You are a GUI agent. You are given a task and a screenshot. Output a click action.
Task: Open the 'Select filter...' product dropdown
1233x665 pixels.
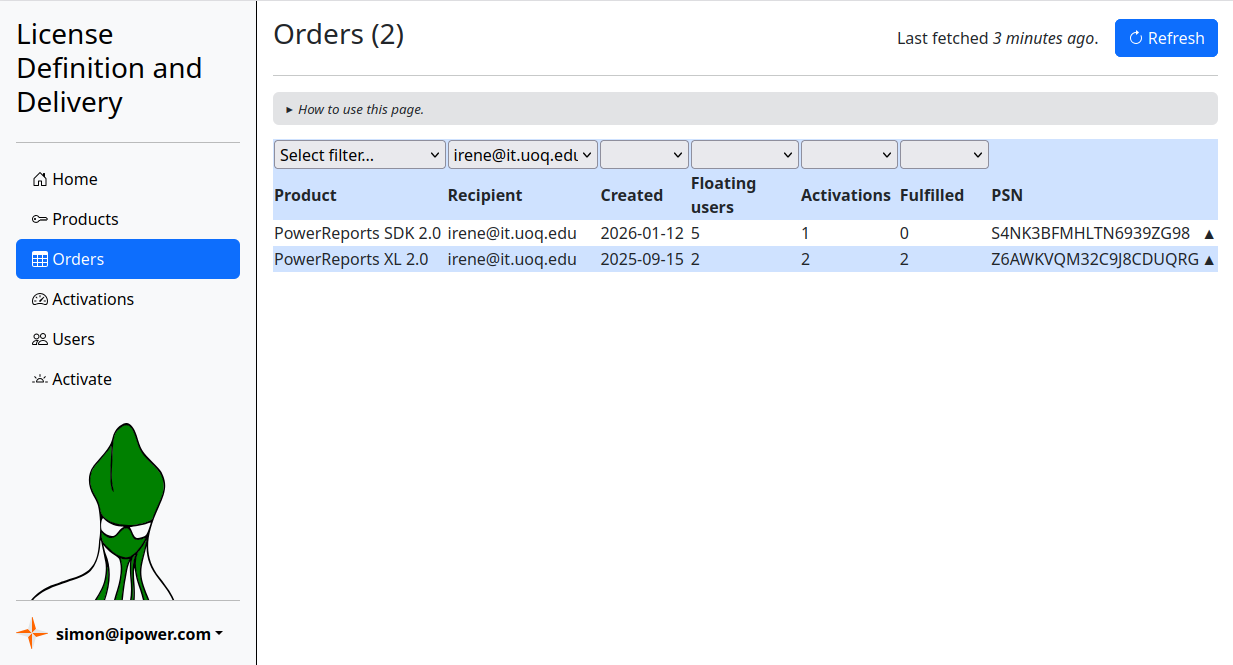pos(360,155)
